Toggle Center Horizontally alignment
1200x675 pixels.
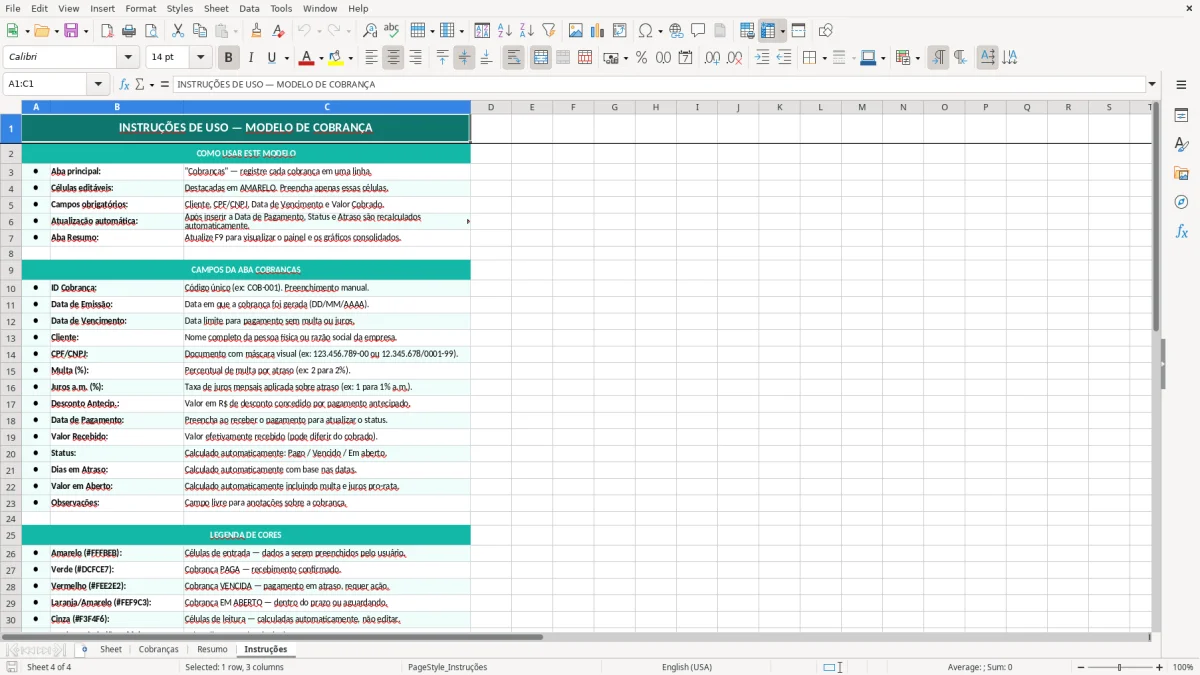tap(393, 58)
